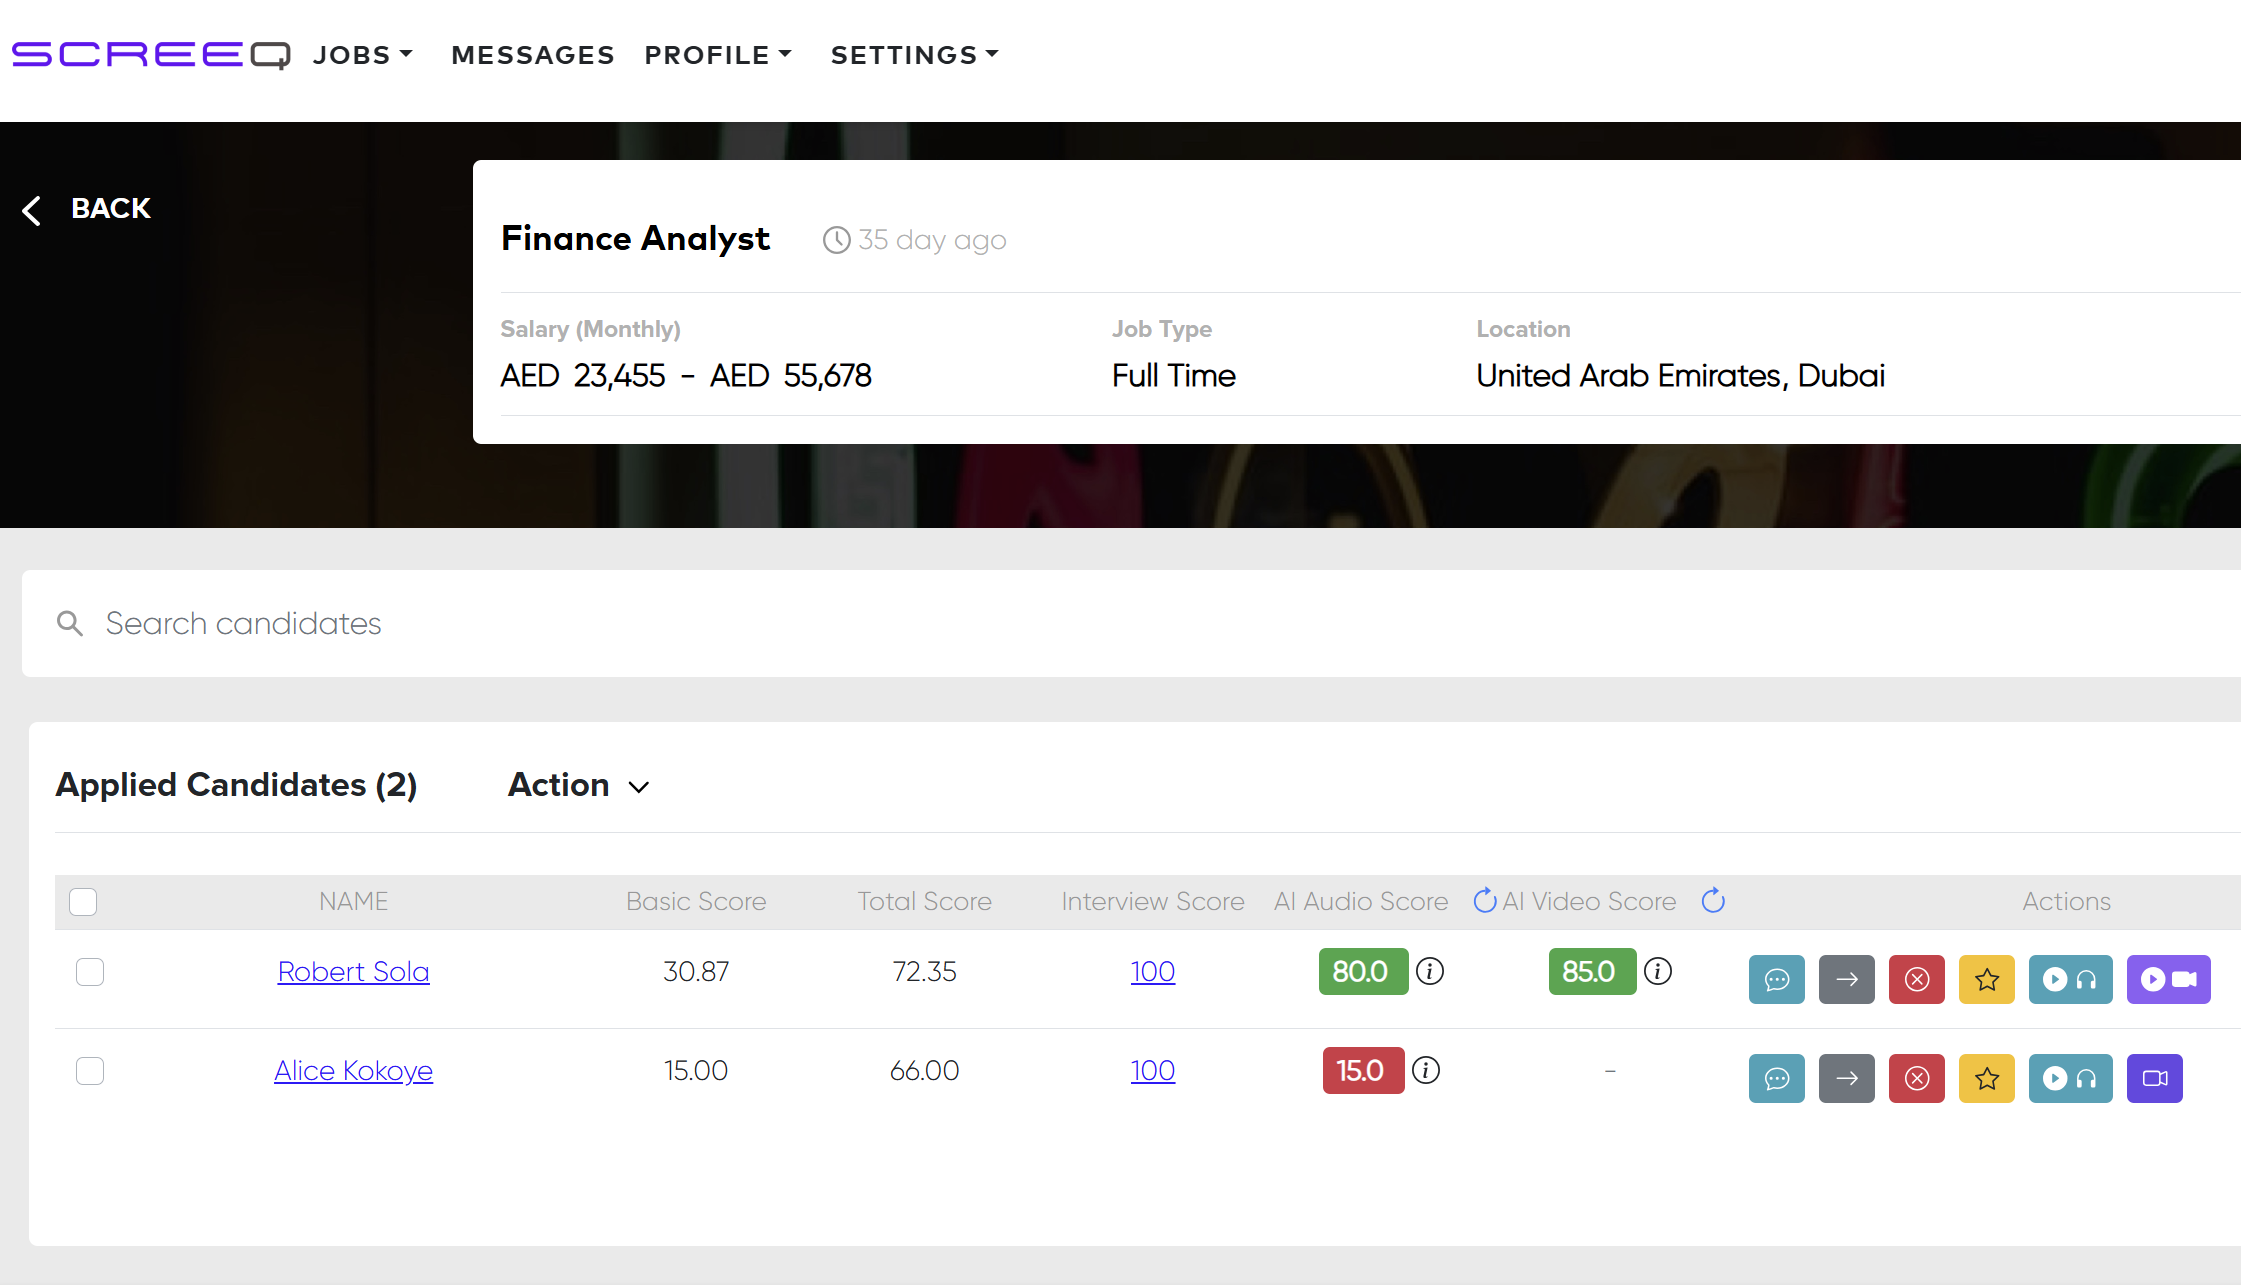Open the Jobs menu dropdown
The image size is (2241, 1285).
click(x=362, y=55)
